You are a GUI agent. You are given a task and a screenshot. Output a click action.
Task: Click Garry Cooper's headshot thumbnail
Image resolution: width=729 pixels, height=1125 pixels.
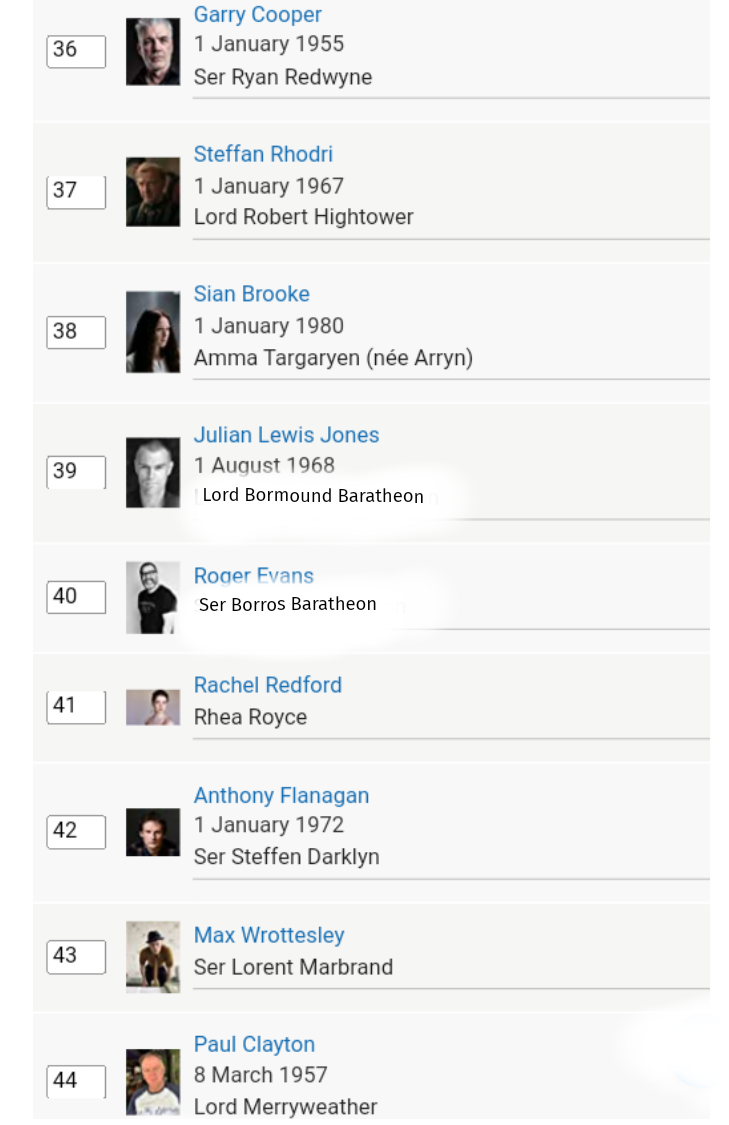pos(153,52)
